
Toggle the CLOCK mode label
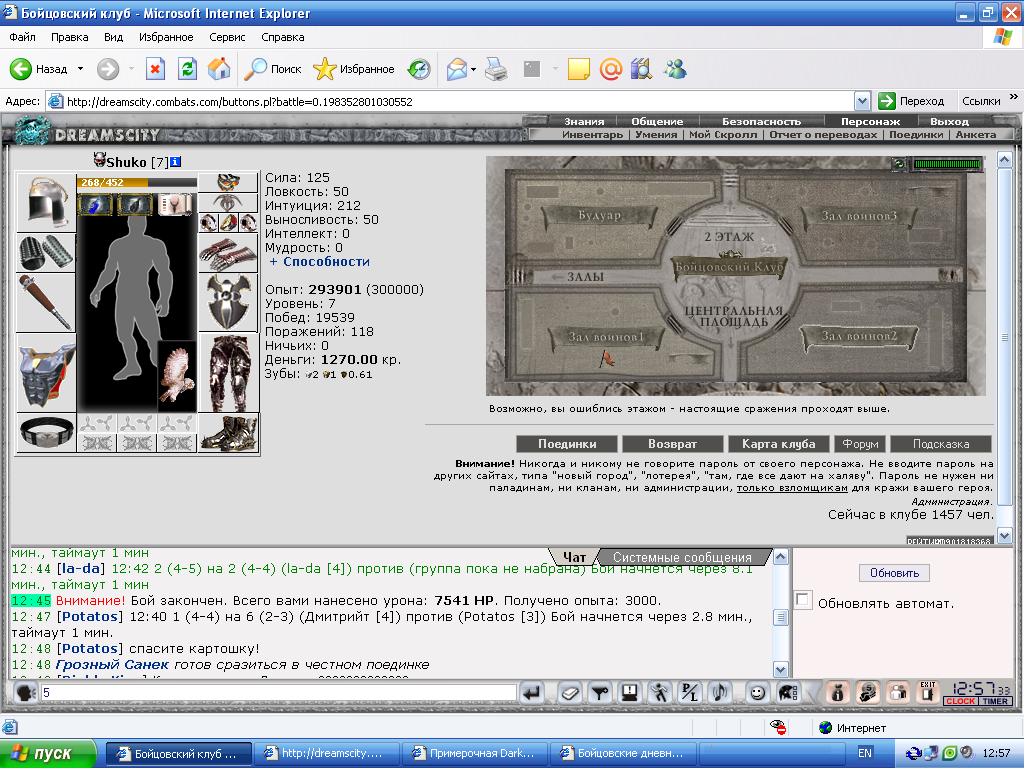point(959,701)
